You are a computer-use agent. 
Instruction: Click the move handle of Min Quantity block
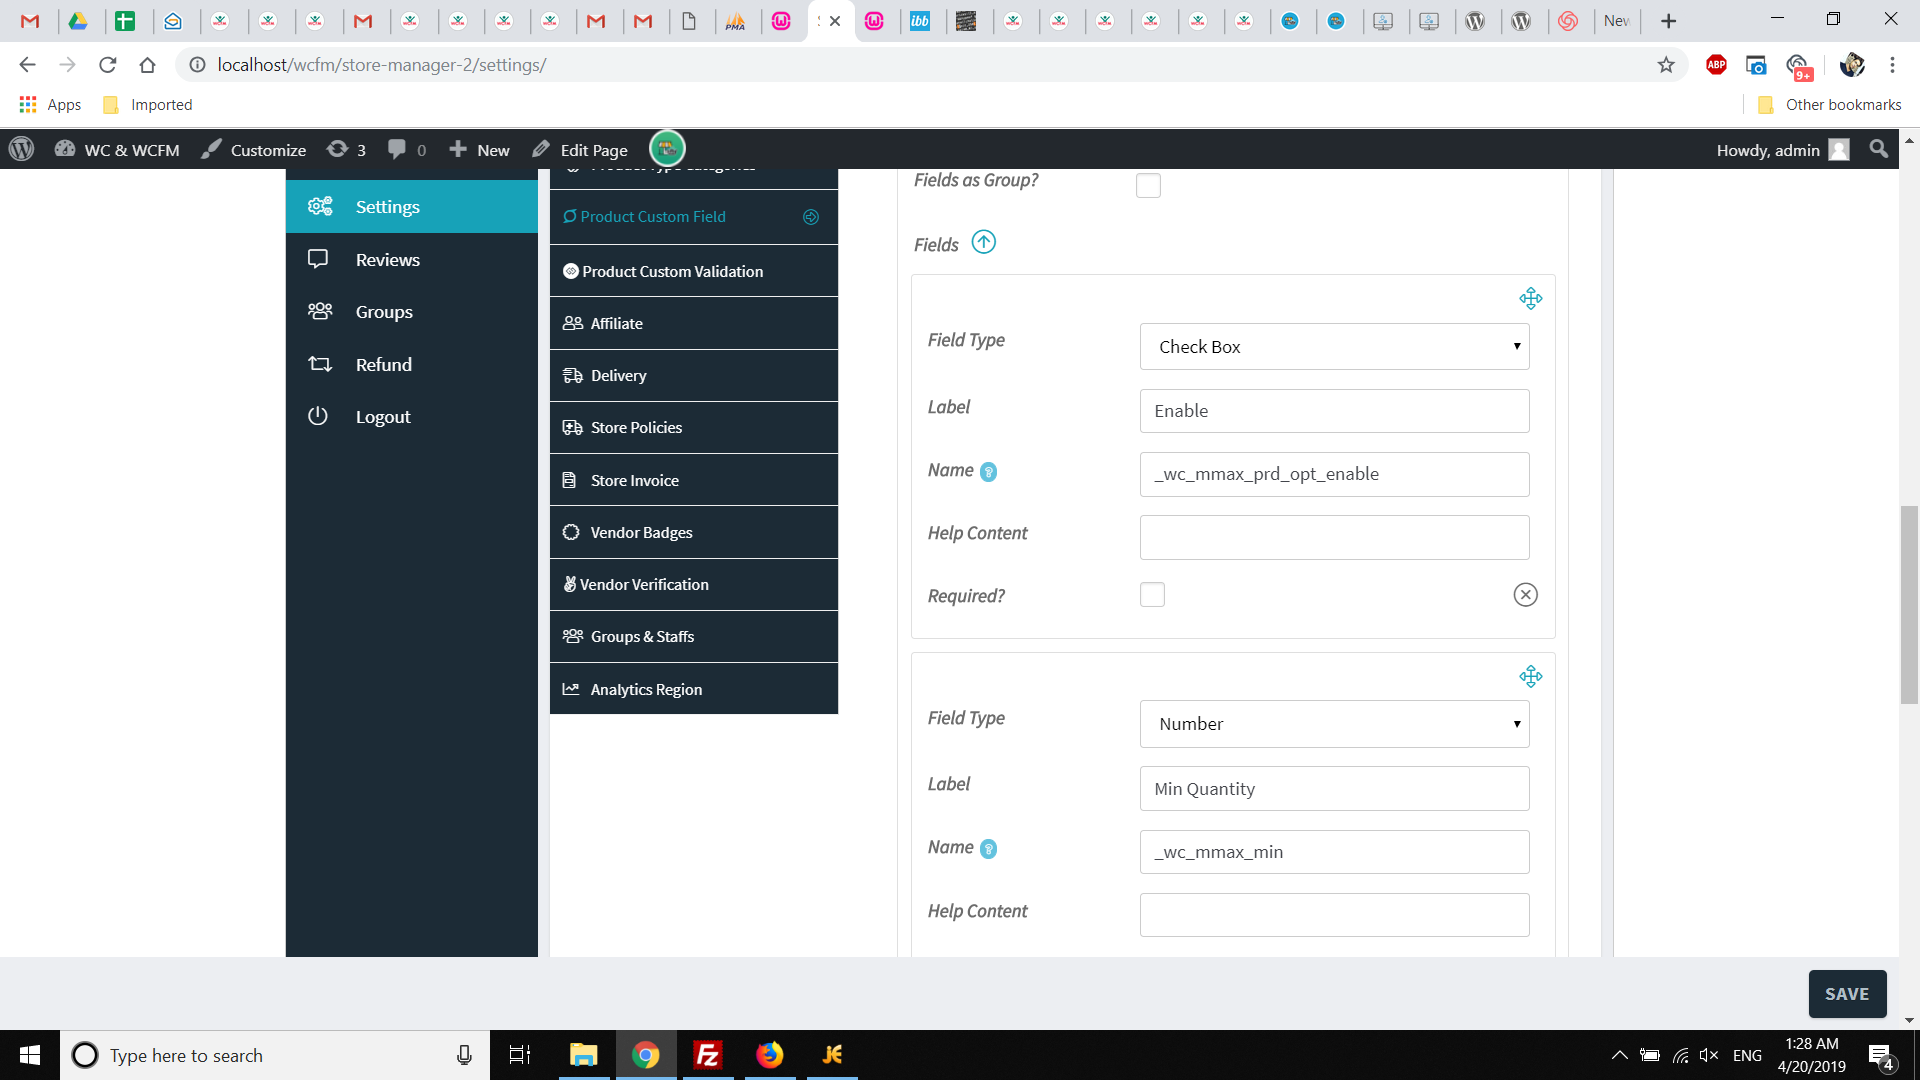click(1530, 677)
